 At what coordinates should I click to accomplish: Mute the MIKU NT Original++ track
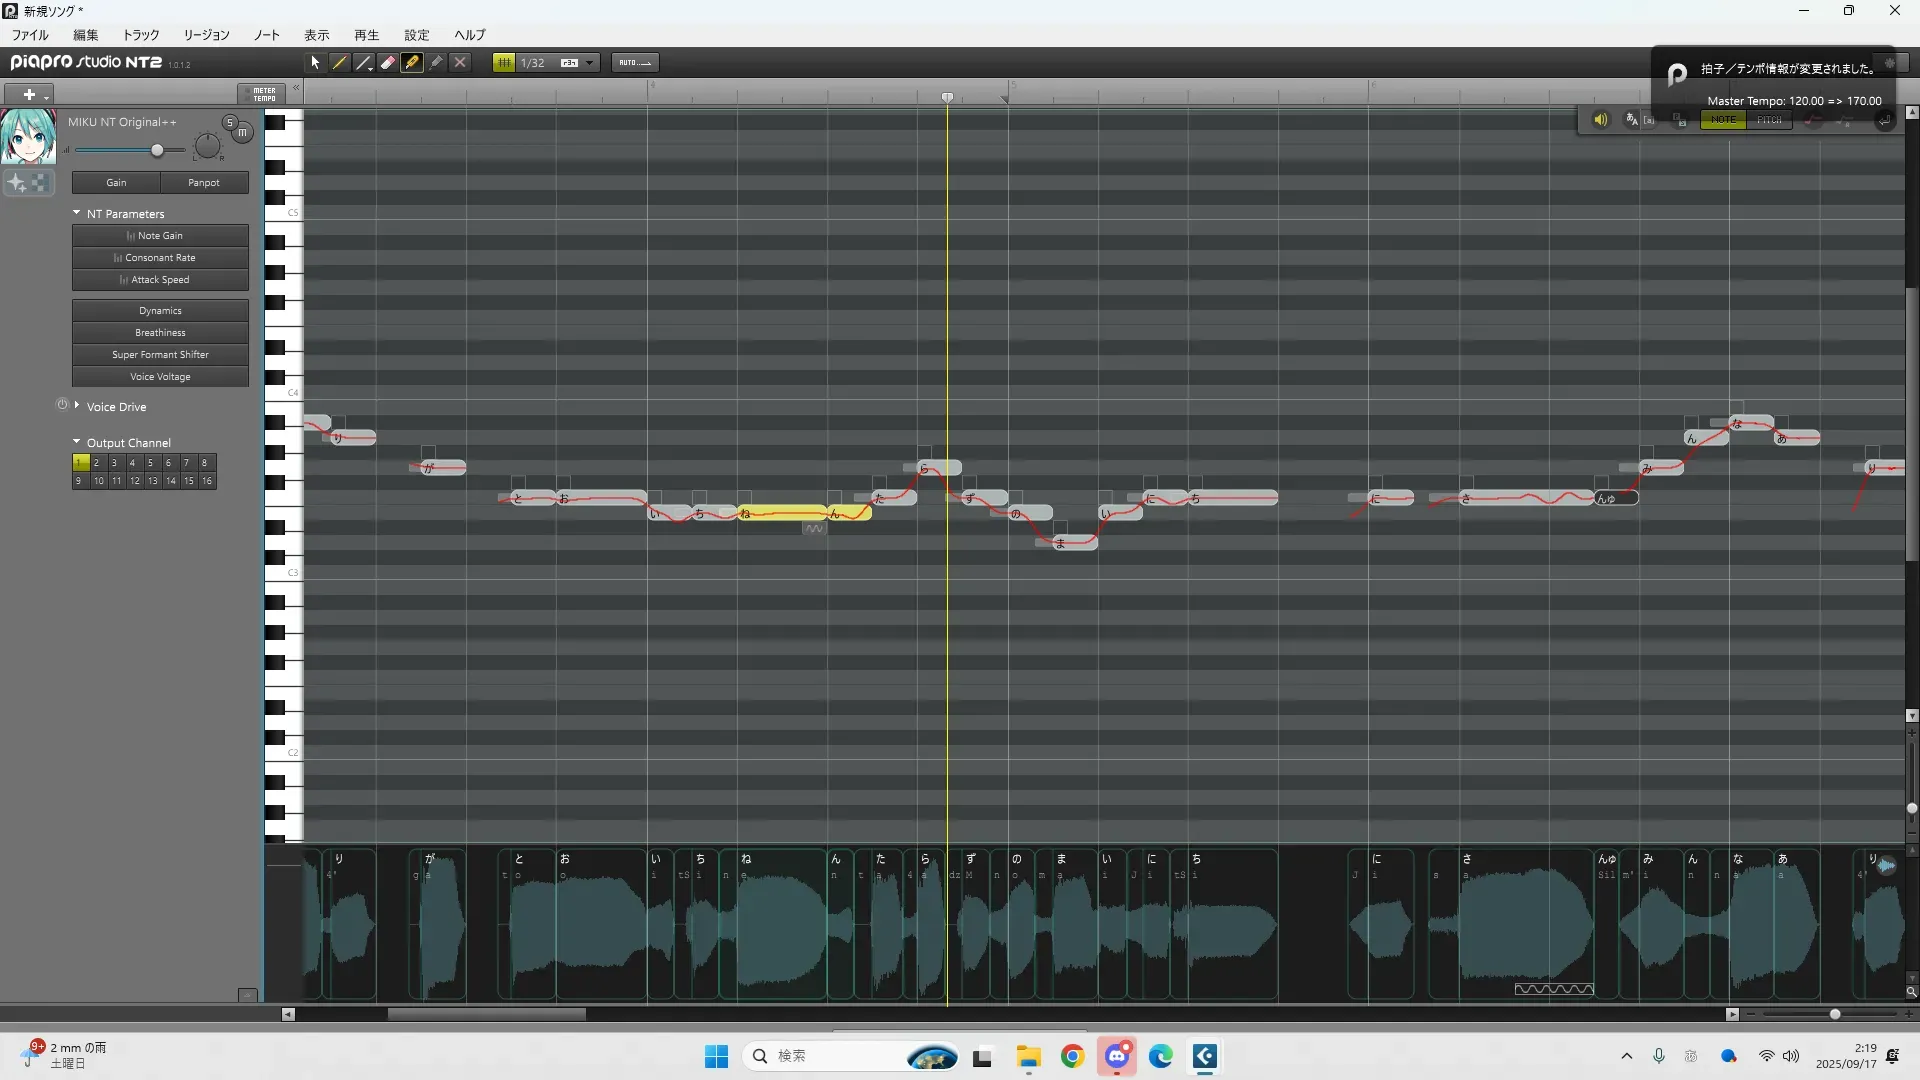click(x=243, y=132)
